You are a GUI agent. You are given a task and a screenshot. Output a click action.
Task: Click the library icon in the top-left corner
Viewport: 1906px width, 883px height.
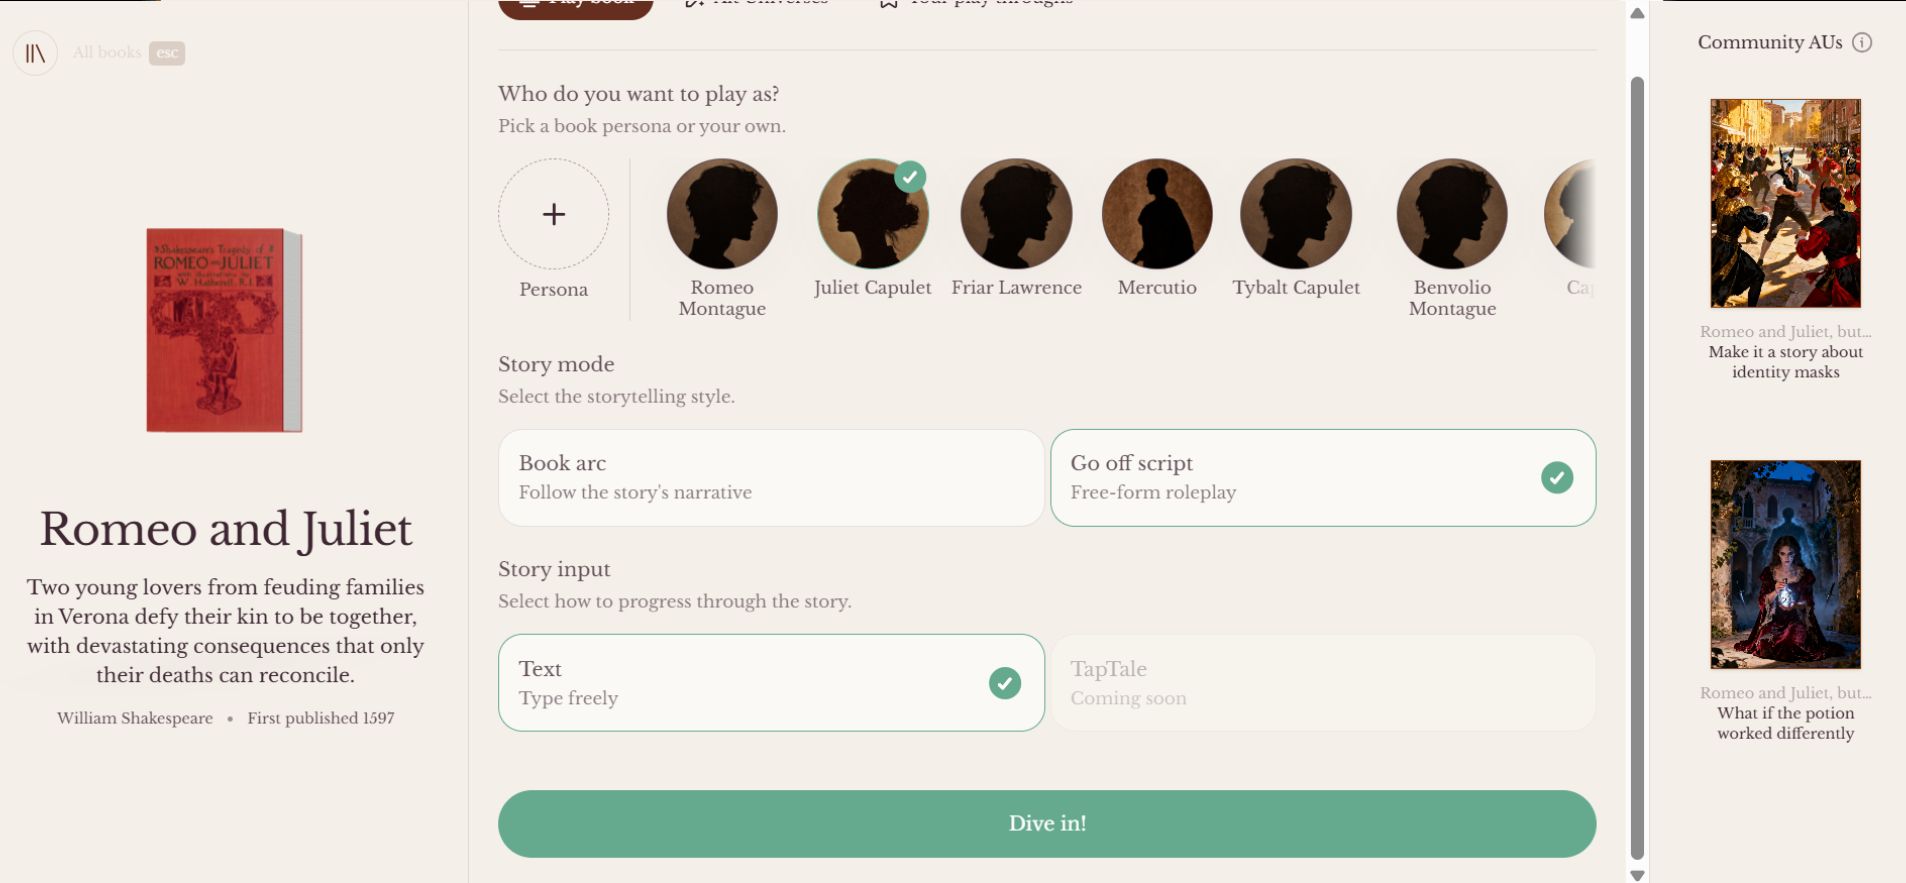point(35,52)
